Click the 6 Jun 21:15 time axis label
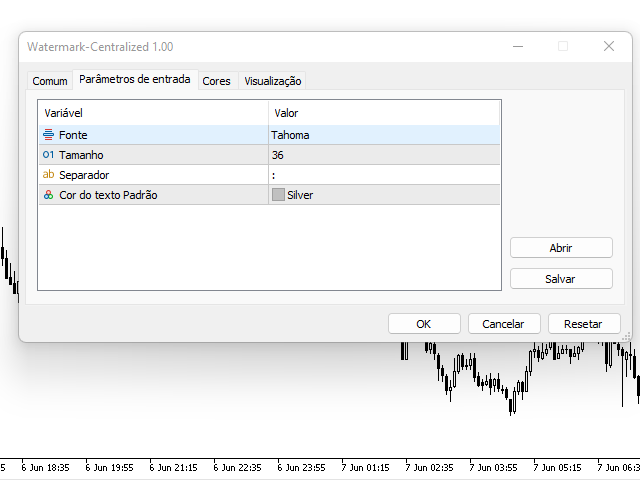 (173, 467)
